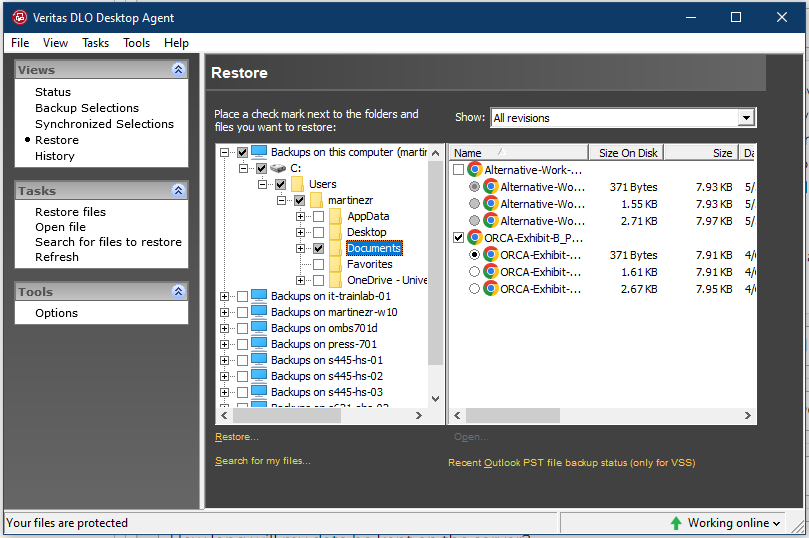Click computer icon for Backups on press-701

pyautogui.click(x=258, y=344)
